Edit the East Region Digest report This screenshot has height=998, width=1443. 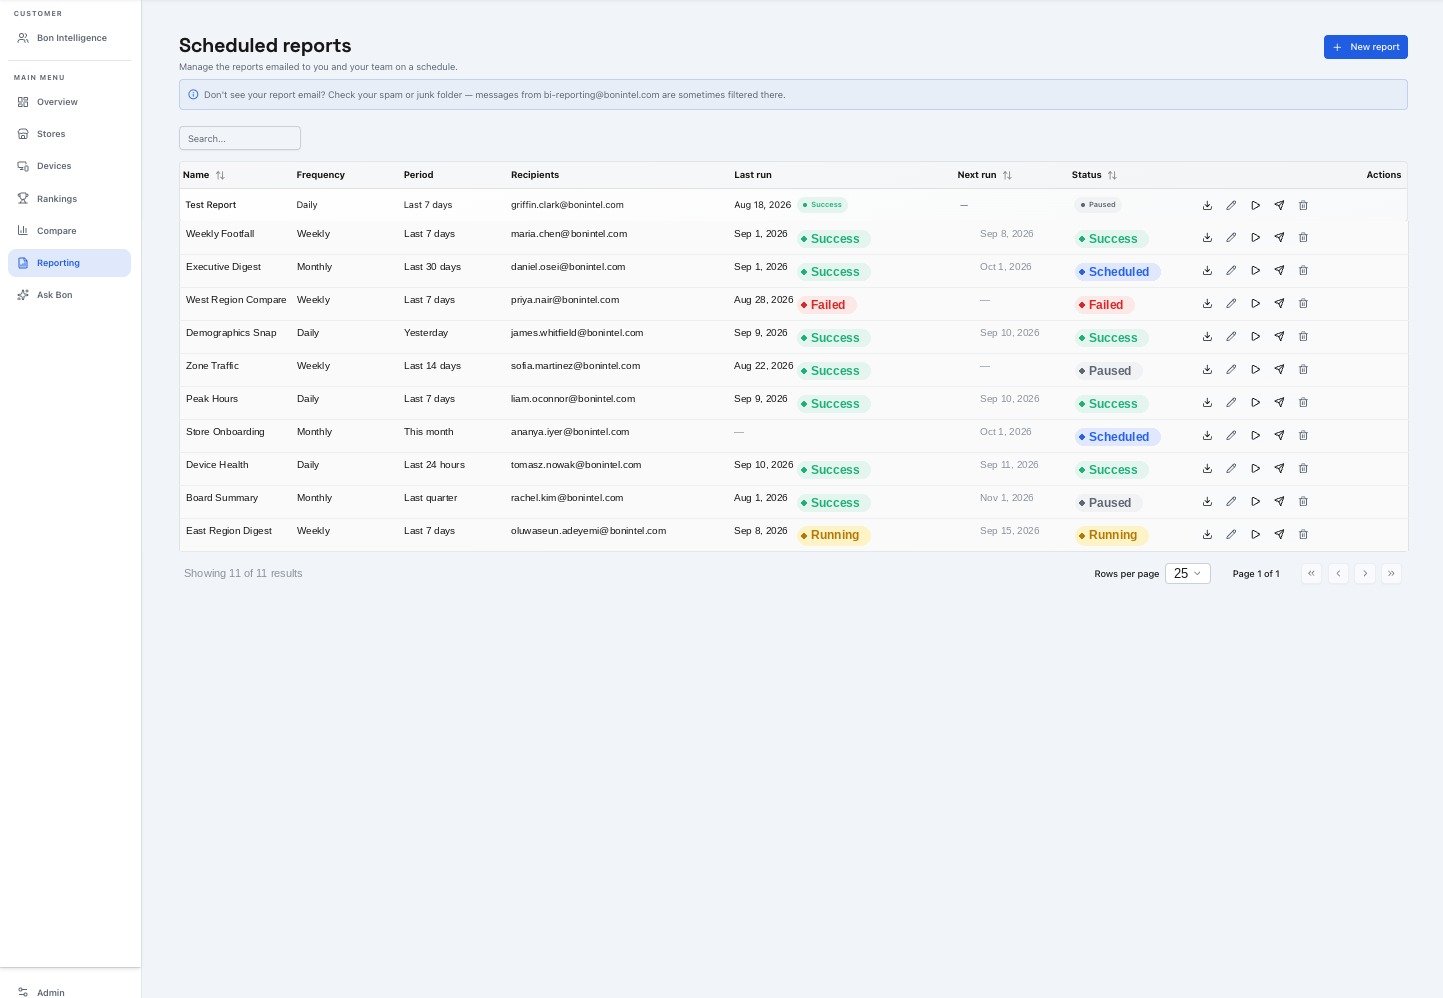click(x=1231, y=535)
